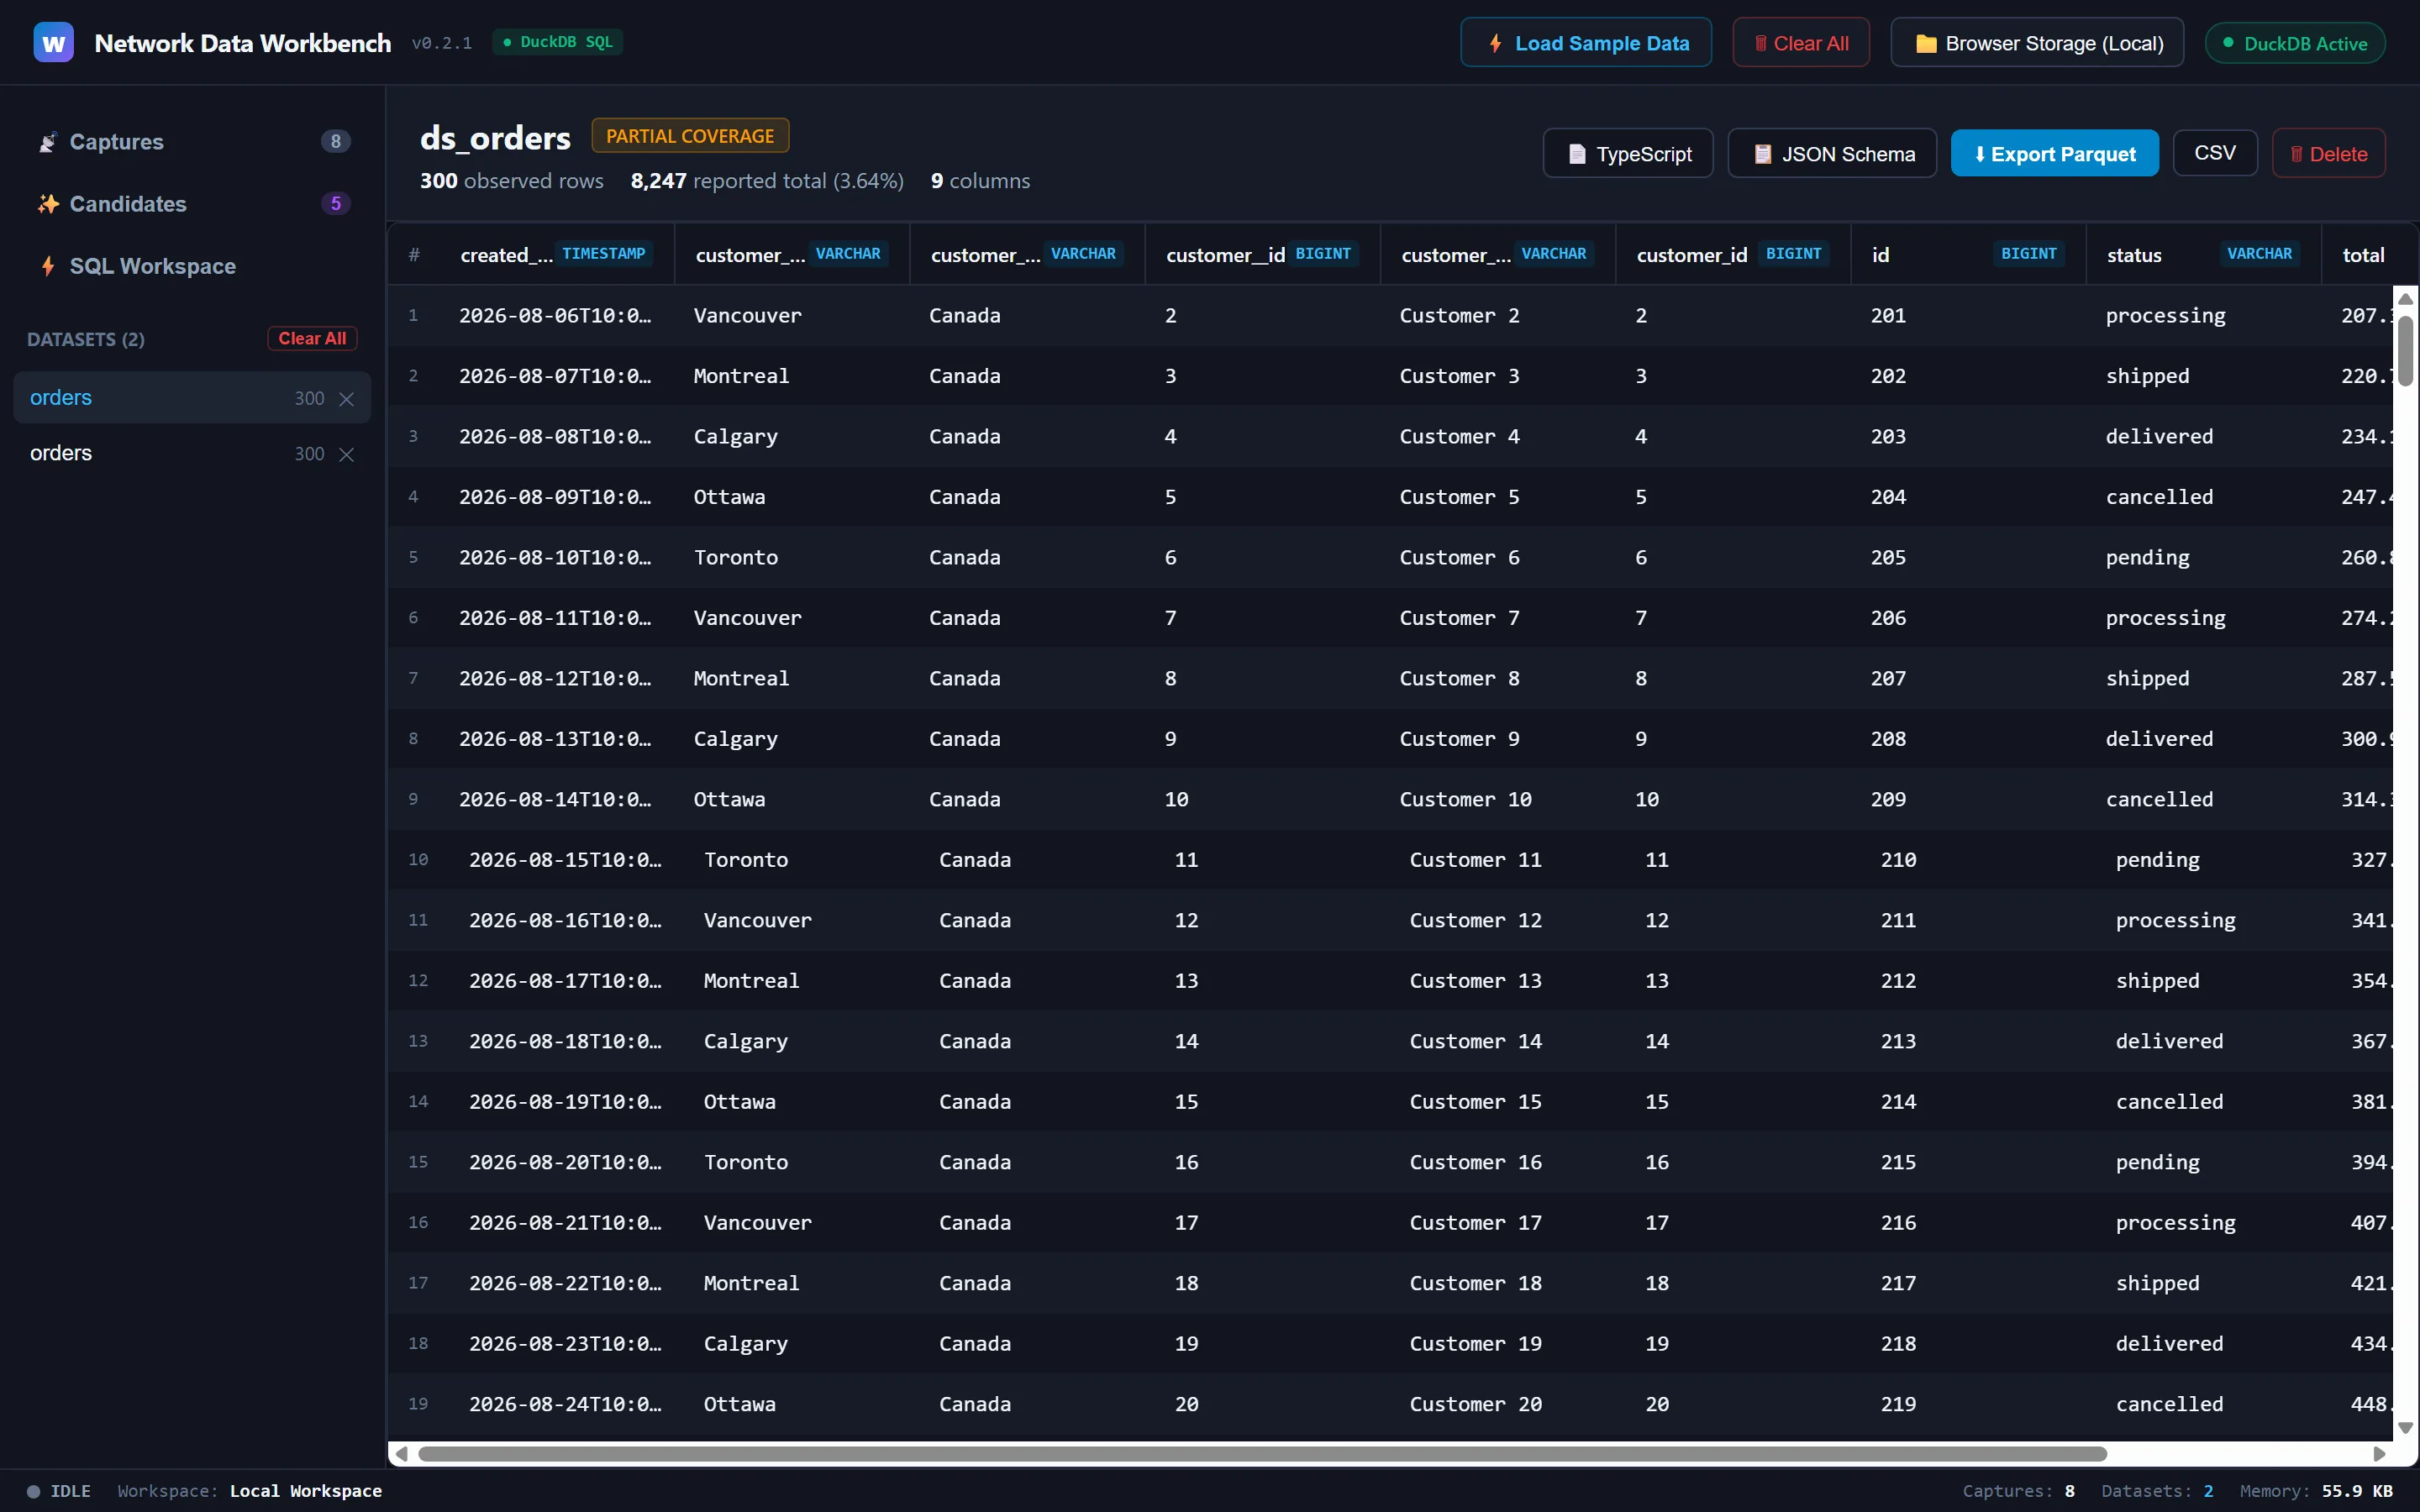Click Captures count in status bar
This screenshot has width=2420, height=1512.
2018,1491
